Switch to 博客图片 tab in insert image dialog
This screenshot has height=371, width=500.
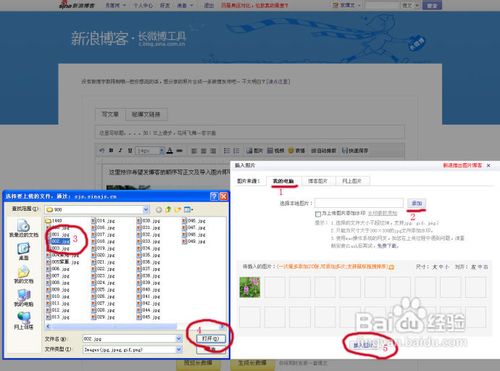[x=317, y=181]
